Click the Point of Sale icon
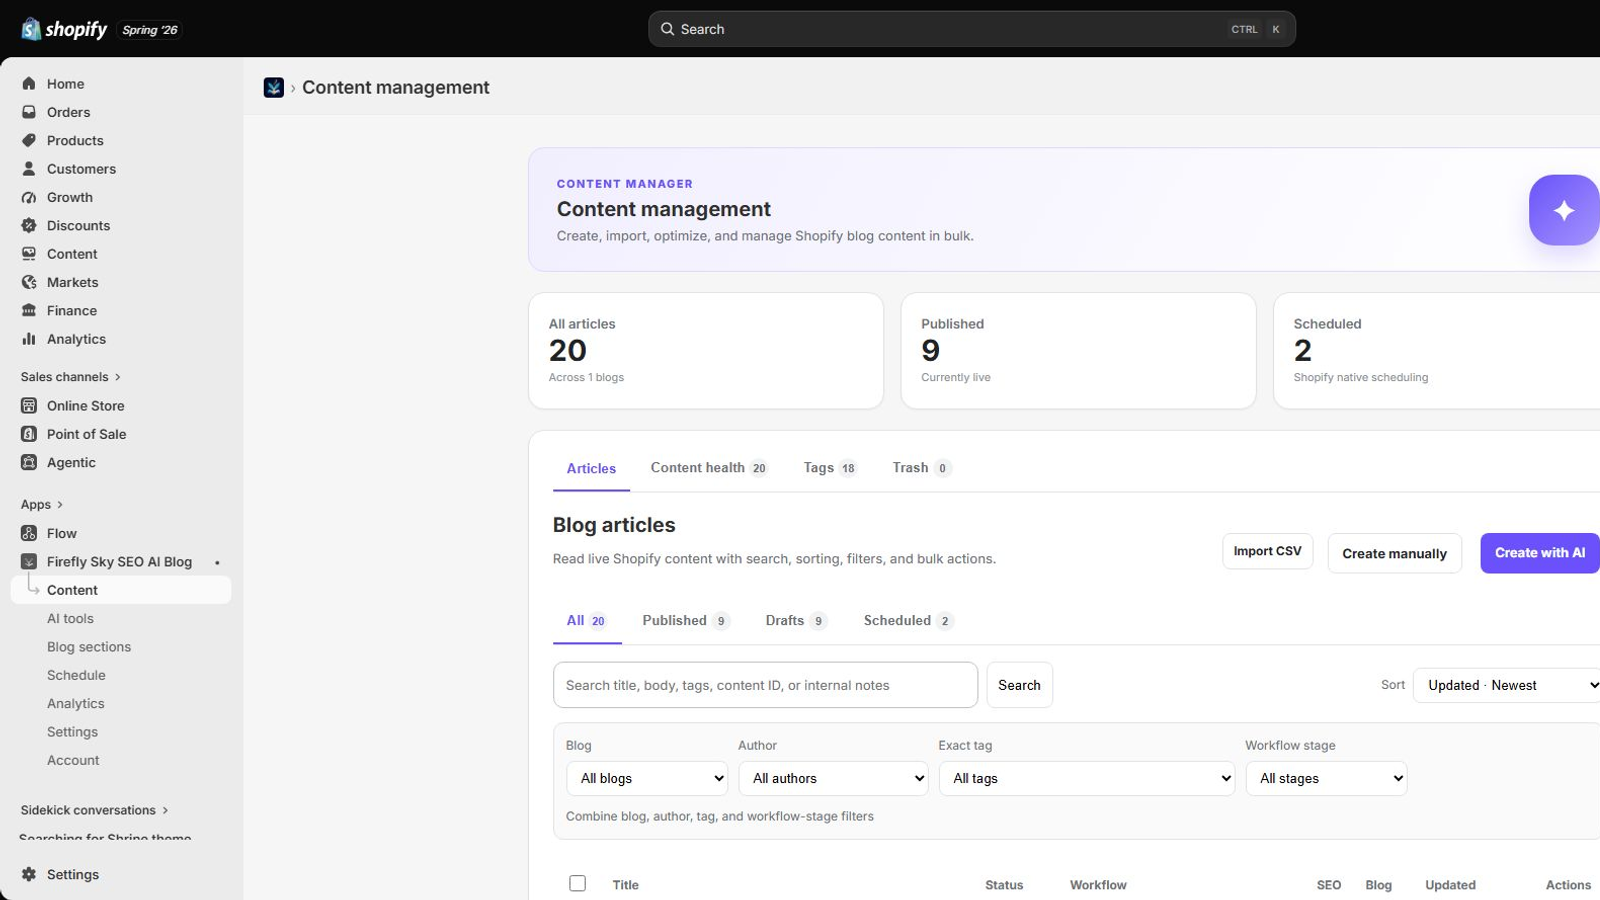The height and width of the screenshot is (900, 1600). pos(29,434)
